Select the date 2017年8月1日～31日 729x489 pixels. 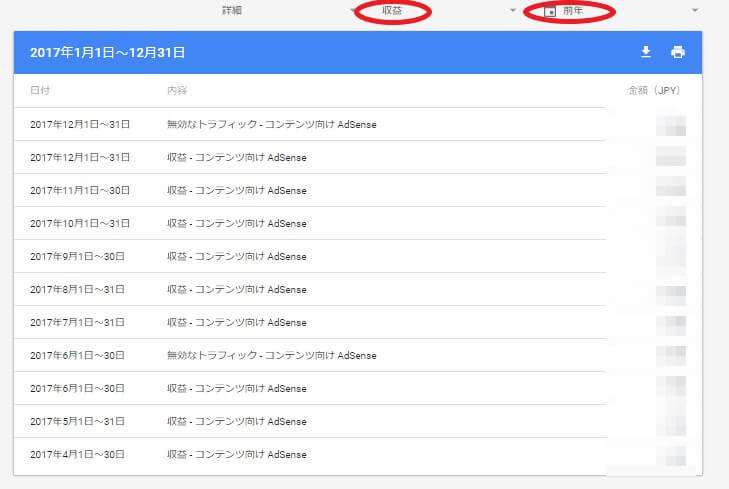pos(77,289)
